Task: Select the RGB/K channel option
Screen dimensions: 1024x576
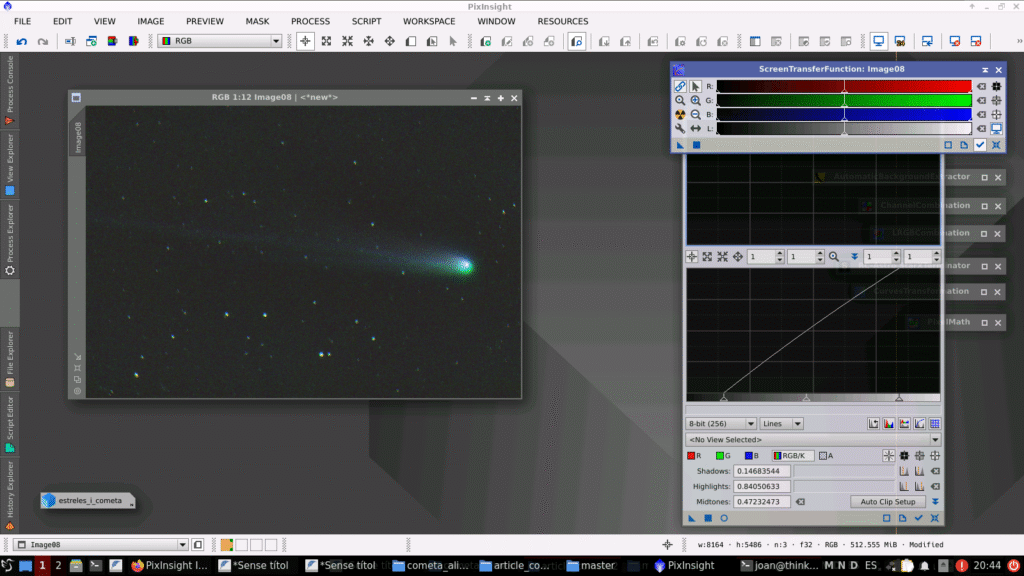Action: point(792,456)
